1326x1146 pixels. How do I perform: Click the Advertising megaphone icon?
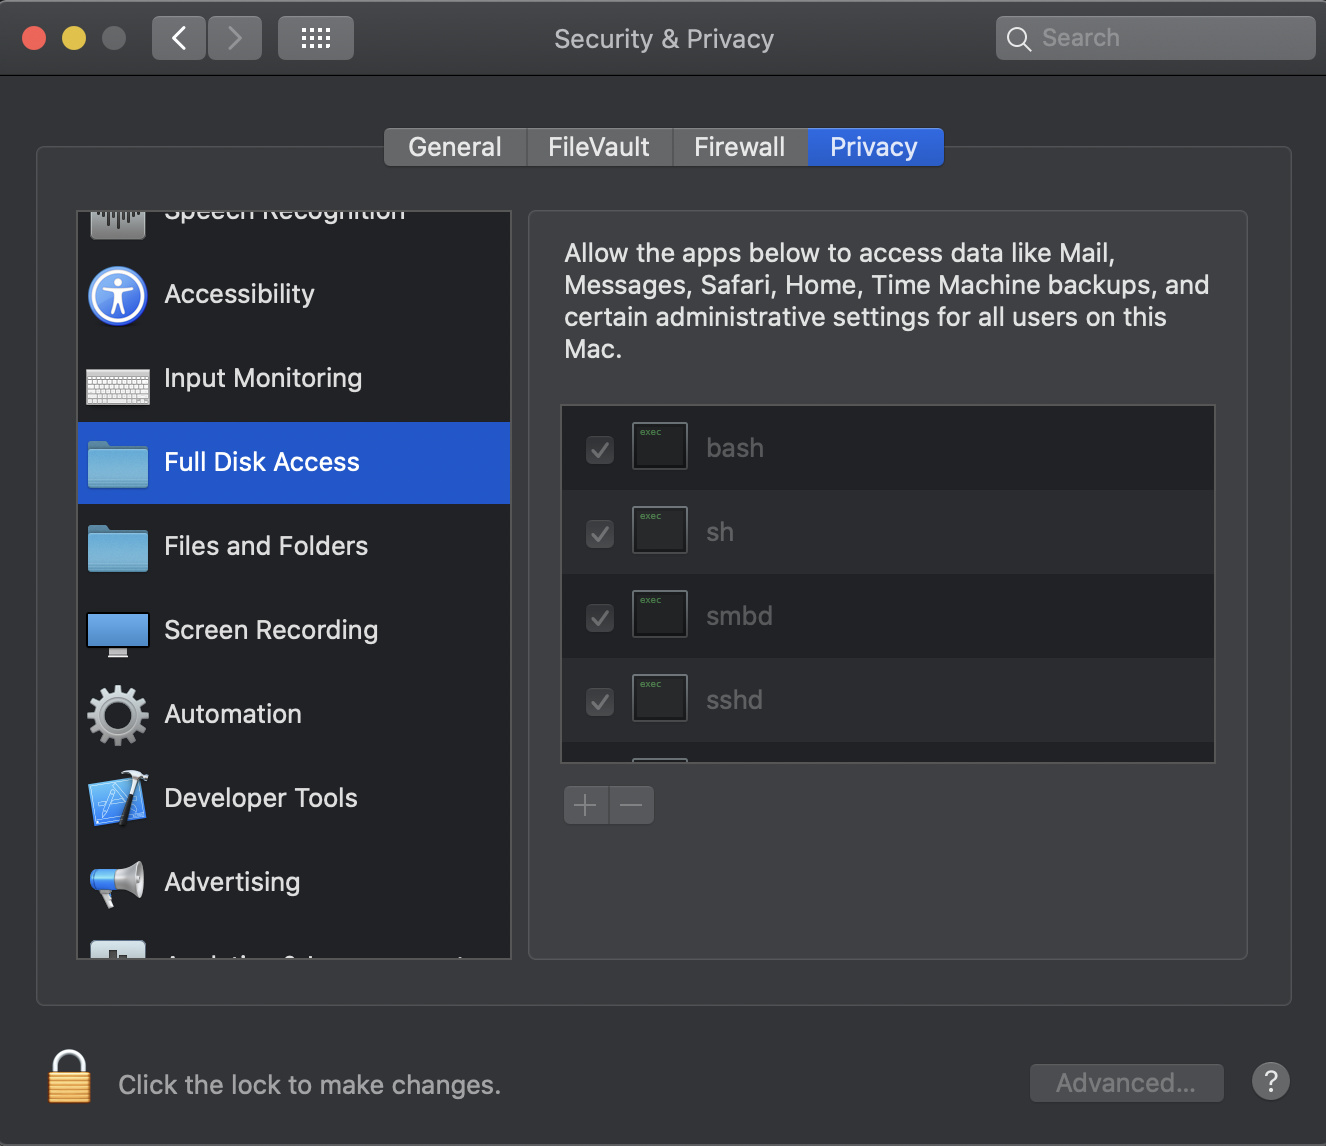(x=118, y=883)
